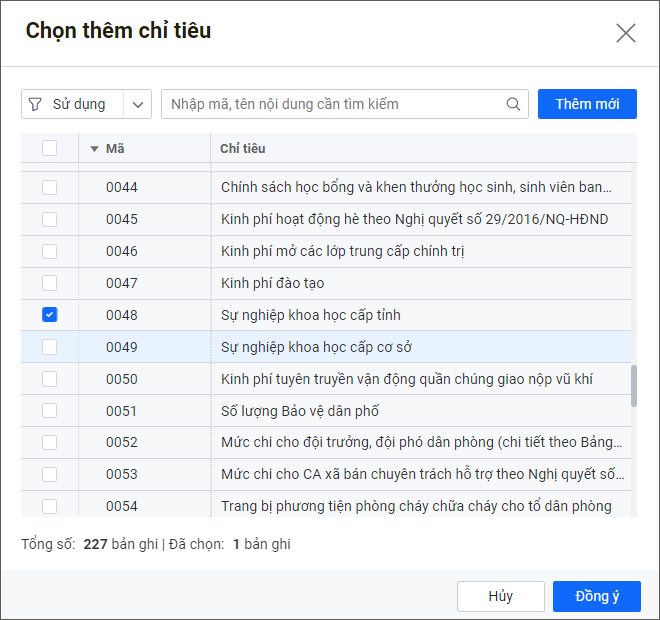The height and width of the screenshot is (620, 660).
Task: Enable the checkbox for row 0052
Action: point(50,443)
